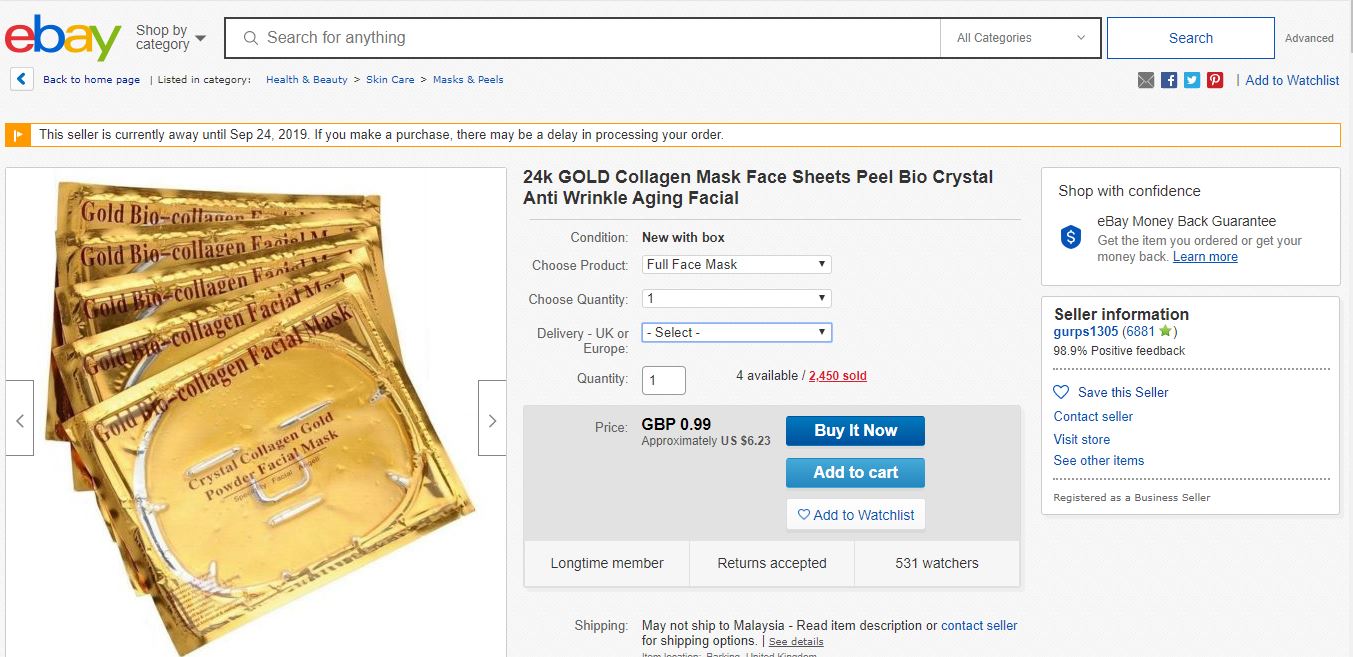
Task: Open the 2,450 sold link
Action: (837, 376)
